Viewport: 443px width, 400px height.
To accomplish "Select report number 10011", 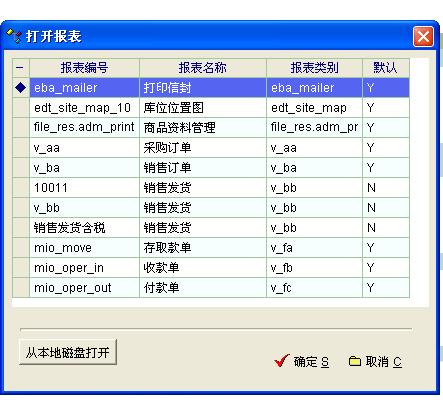I will click(211, 188).
